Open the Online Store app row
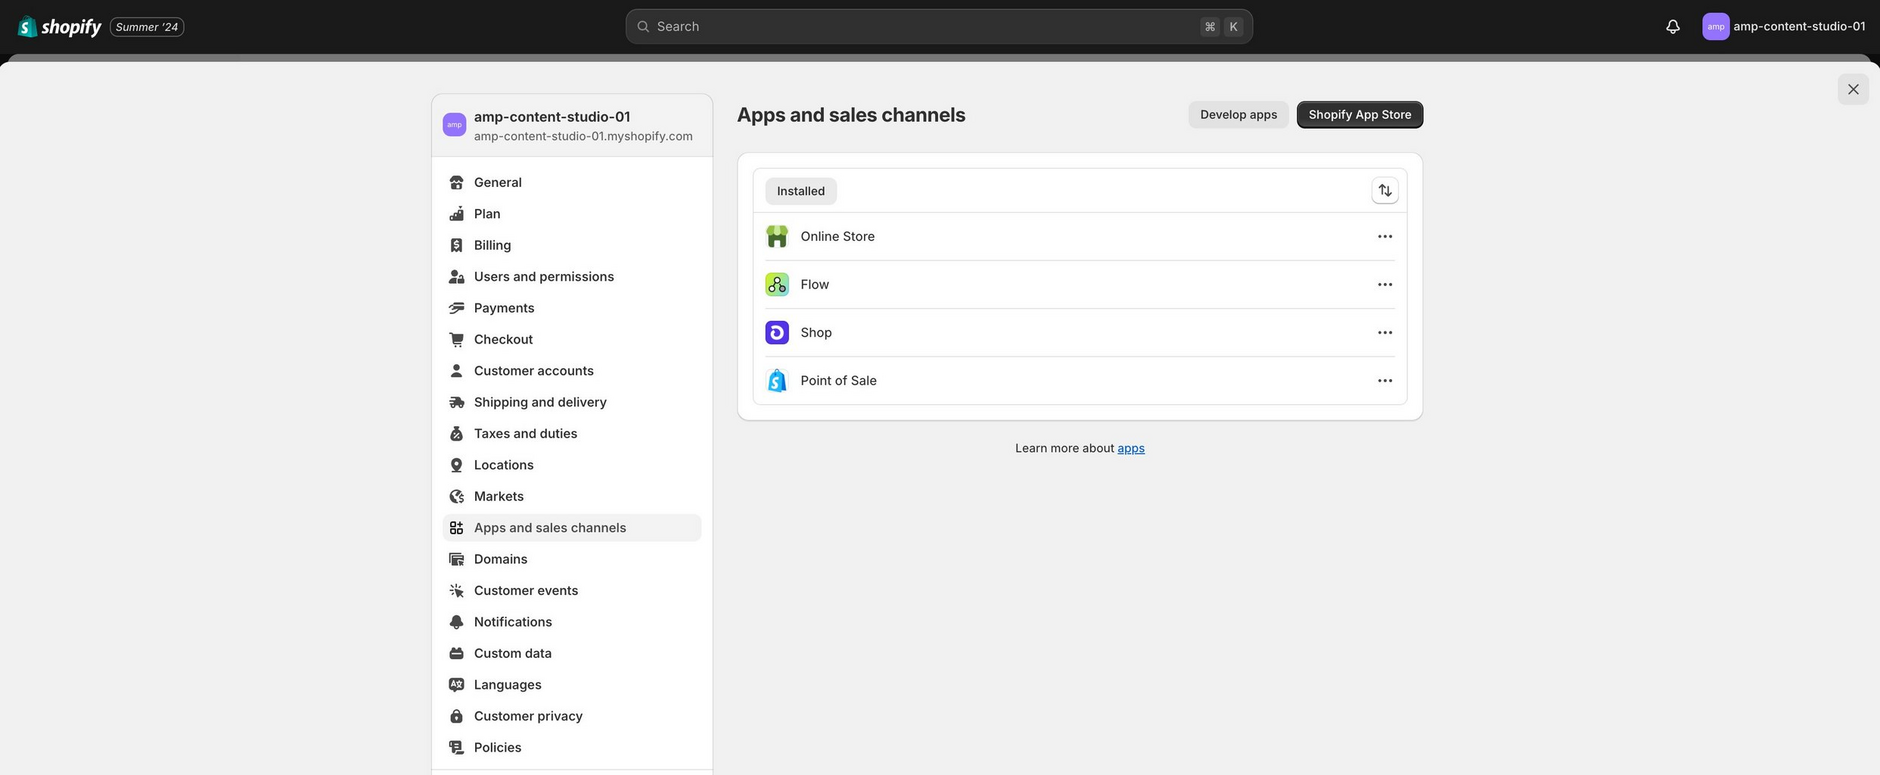The image size is (1880, 775). (x=1080, y=237)
